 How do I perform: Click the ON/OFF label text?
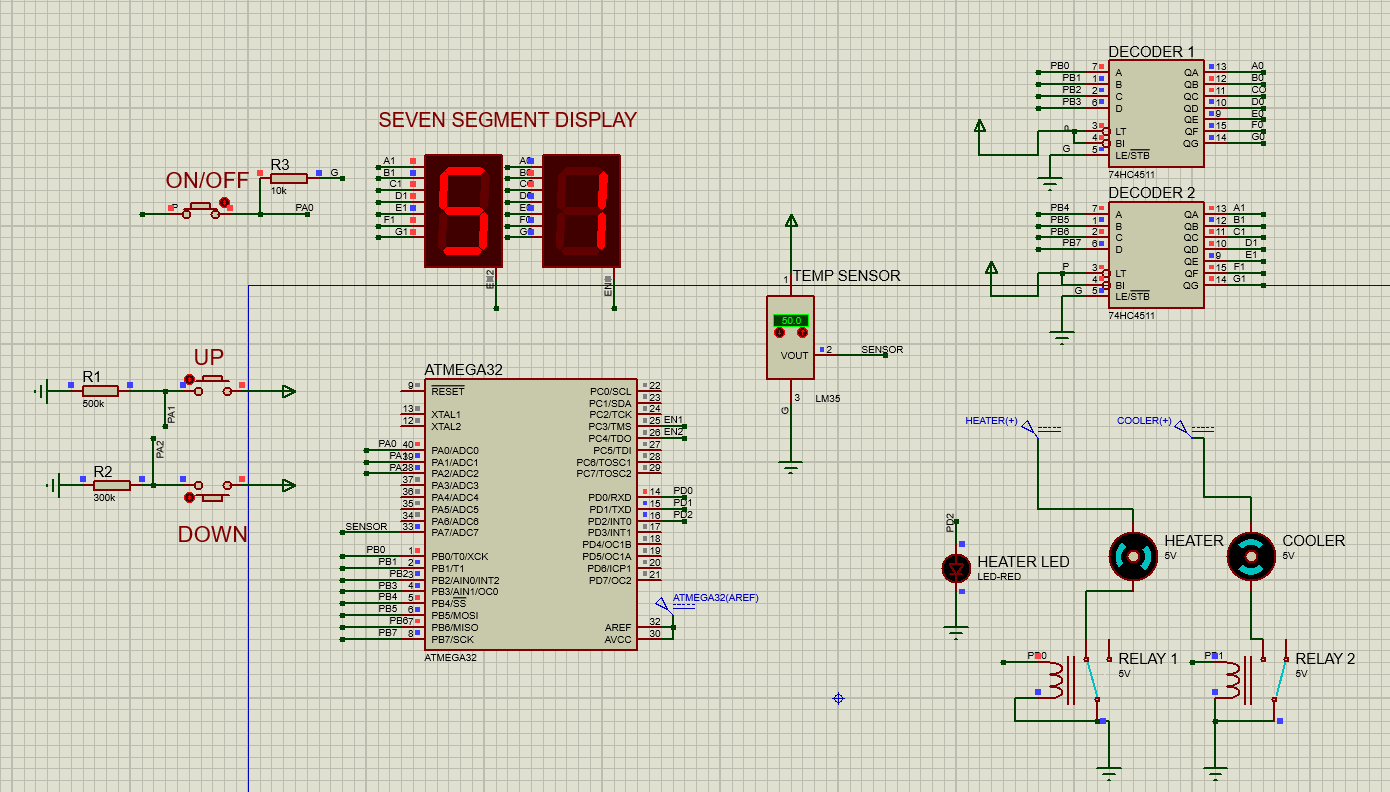(207, 181)
